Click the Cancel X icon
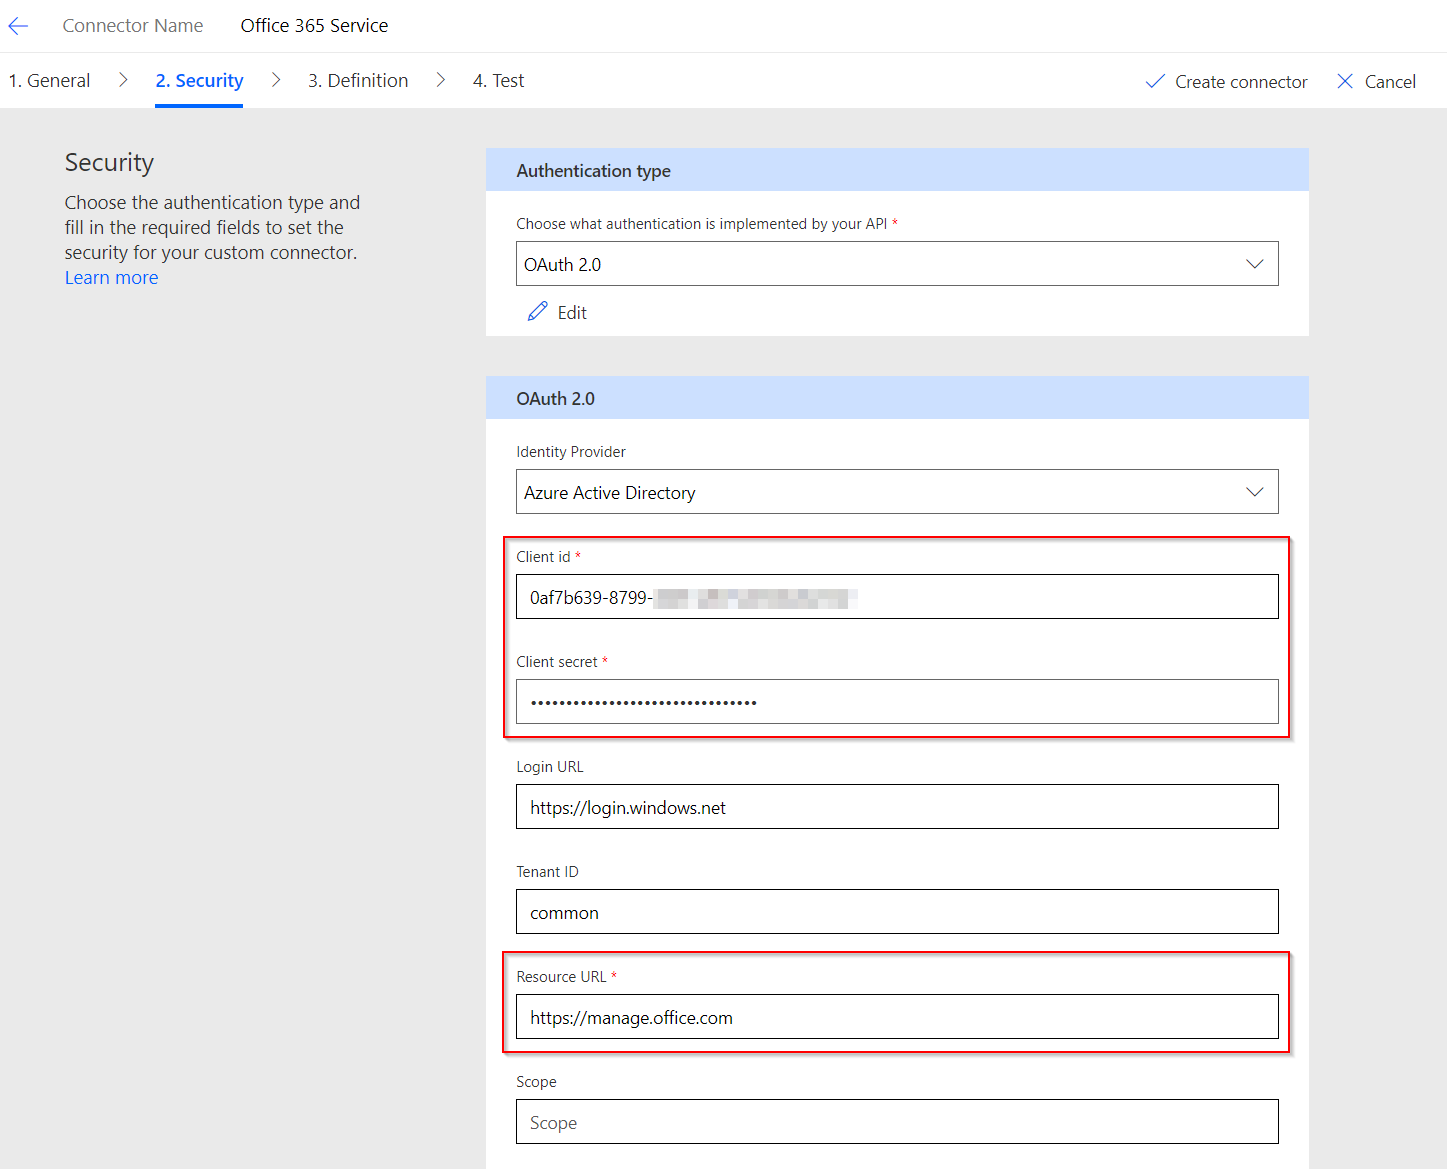Screen dimensions: 1447x1169 click(x=1345, y=81)
